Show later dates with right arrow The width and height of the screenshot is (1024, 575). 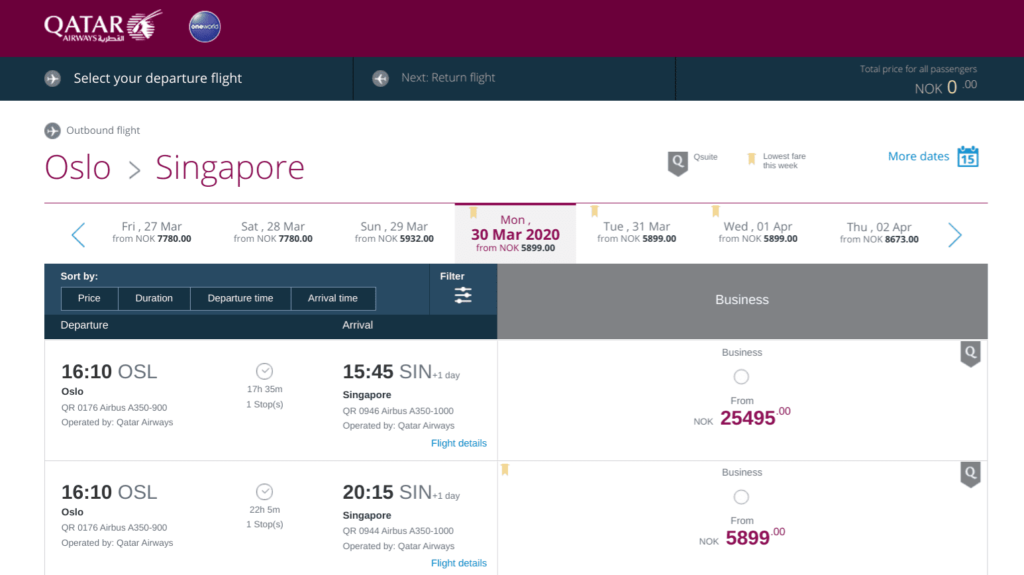coord(954,235)
